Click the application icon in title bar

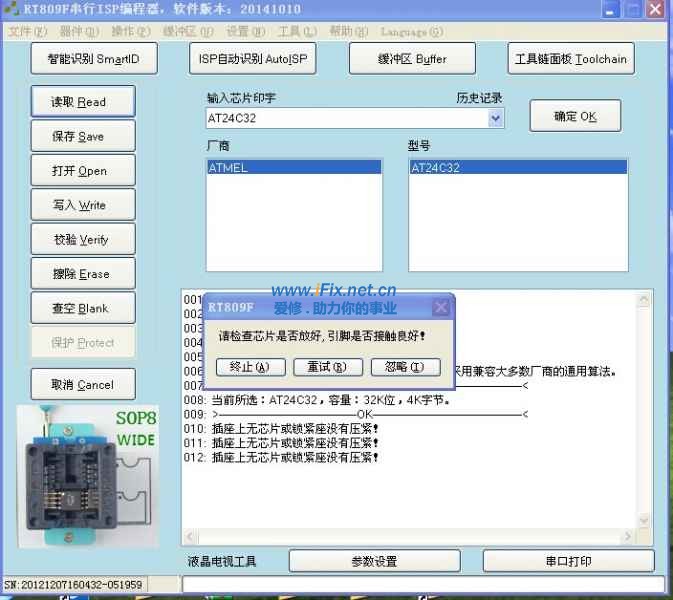pos(12,9)
